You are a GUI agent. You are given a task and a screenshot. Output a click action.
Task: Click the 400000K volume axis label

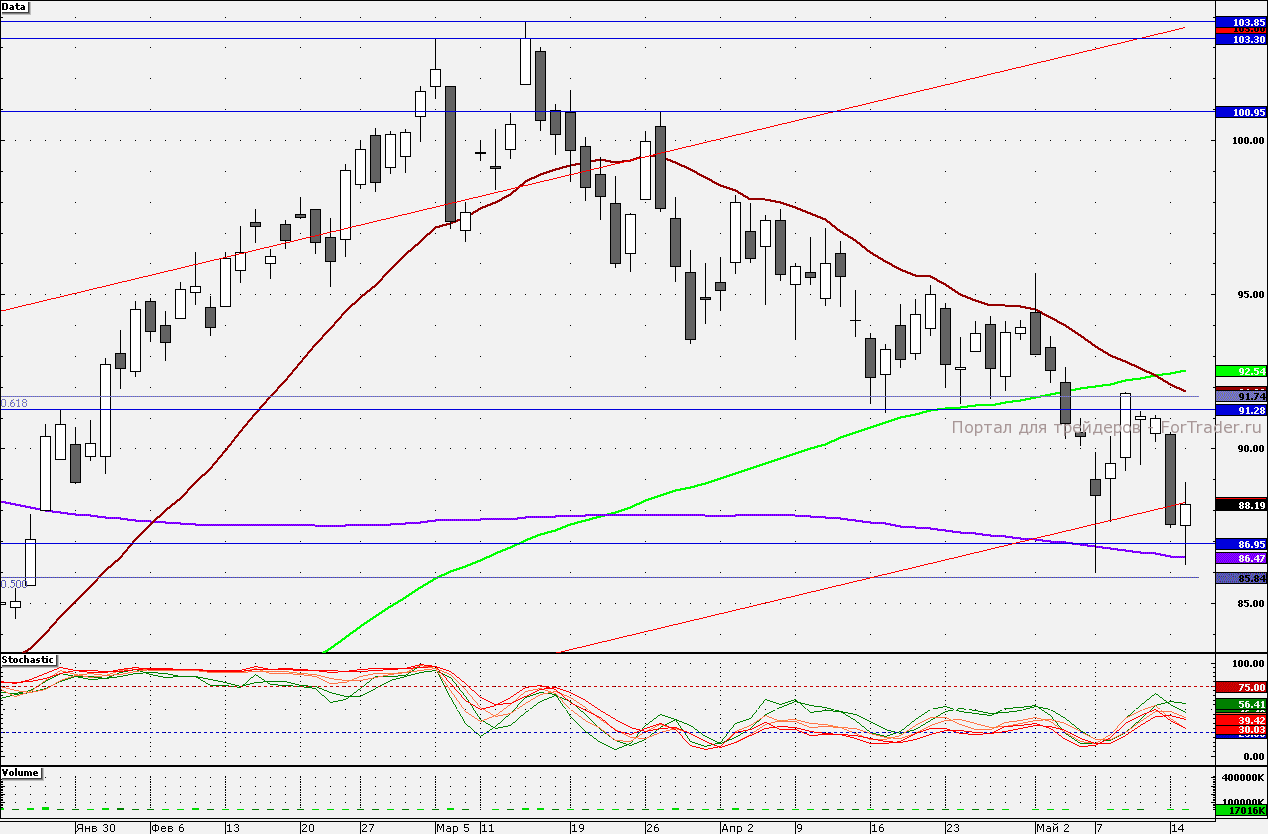(x=1245, y=777)
